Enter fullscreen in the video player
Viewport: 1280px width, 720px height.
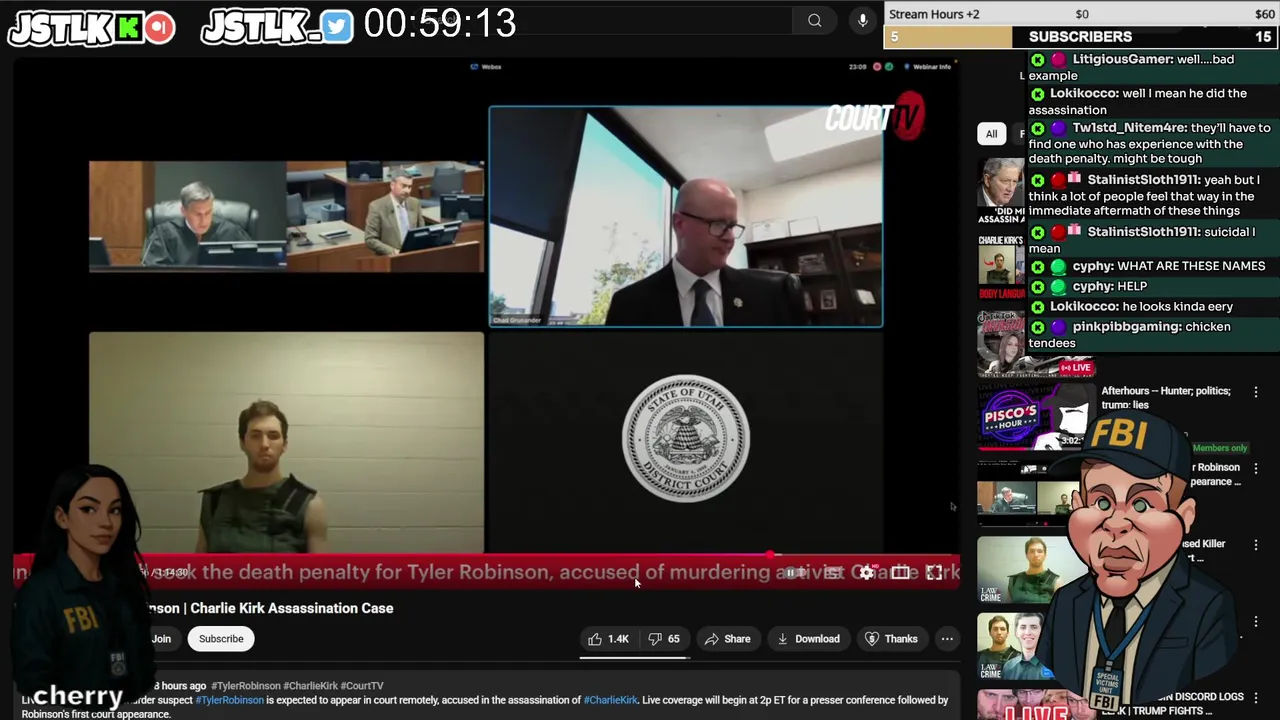pos(934,573)
